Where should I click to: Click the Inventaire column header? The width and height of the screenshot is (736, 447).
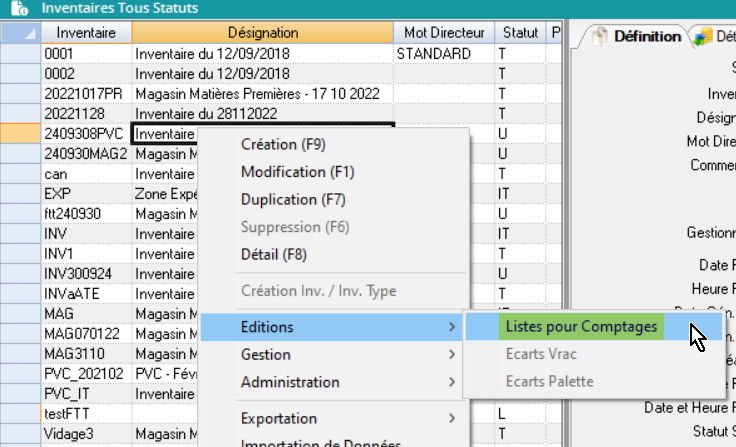tap(86, 34)
